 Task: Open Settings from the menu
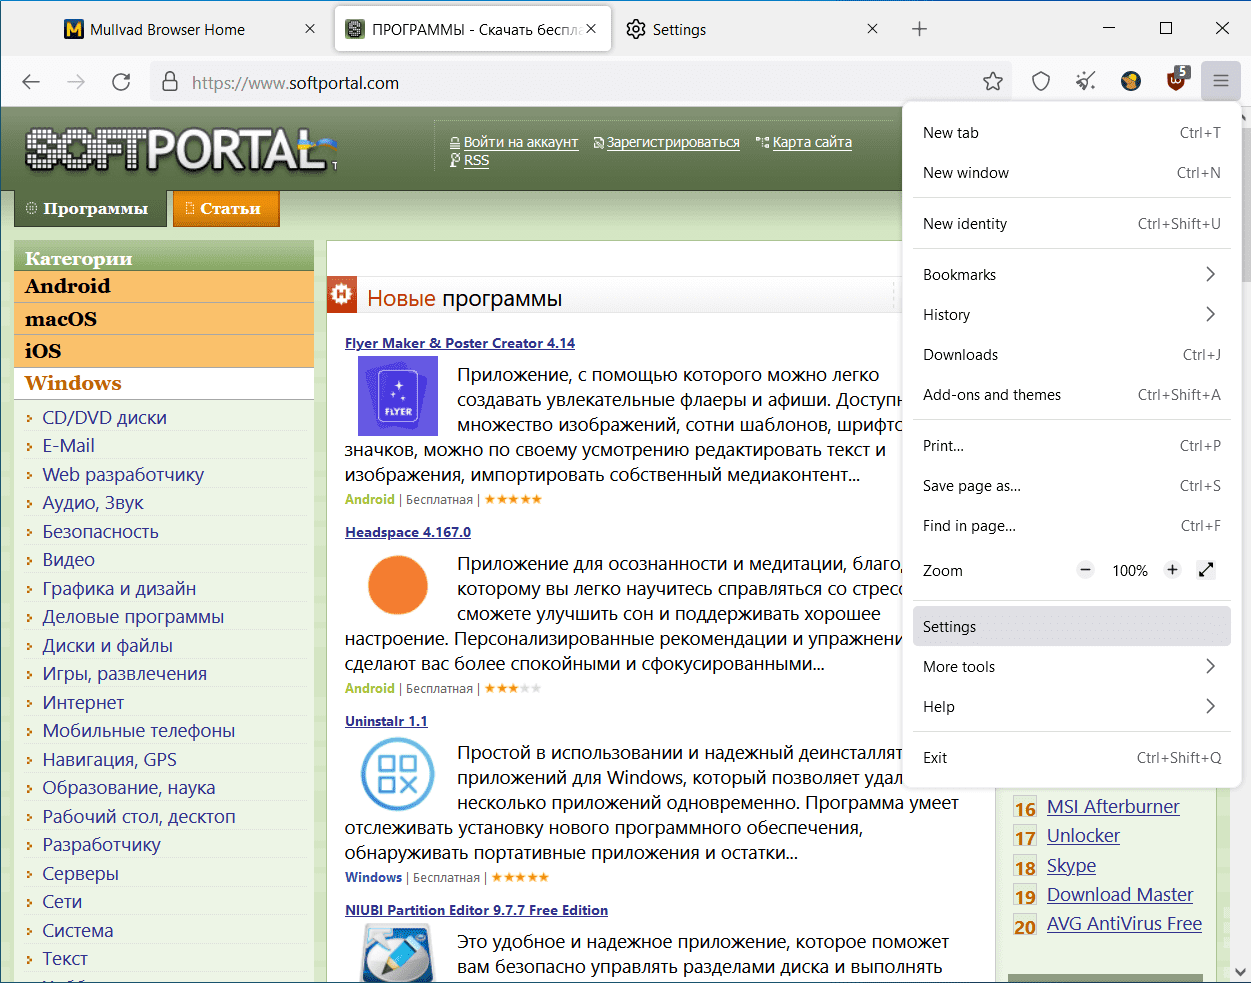click(x=1072, y=627)
